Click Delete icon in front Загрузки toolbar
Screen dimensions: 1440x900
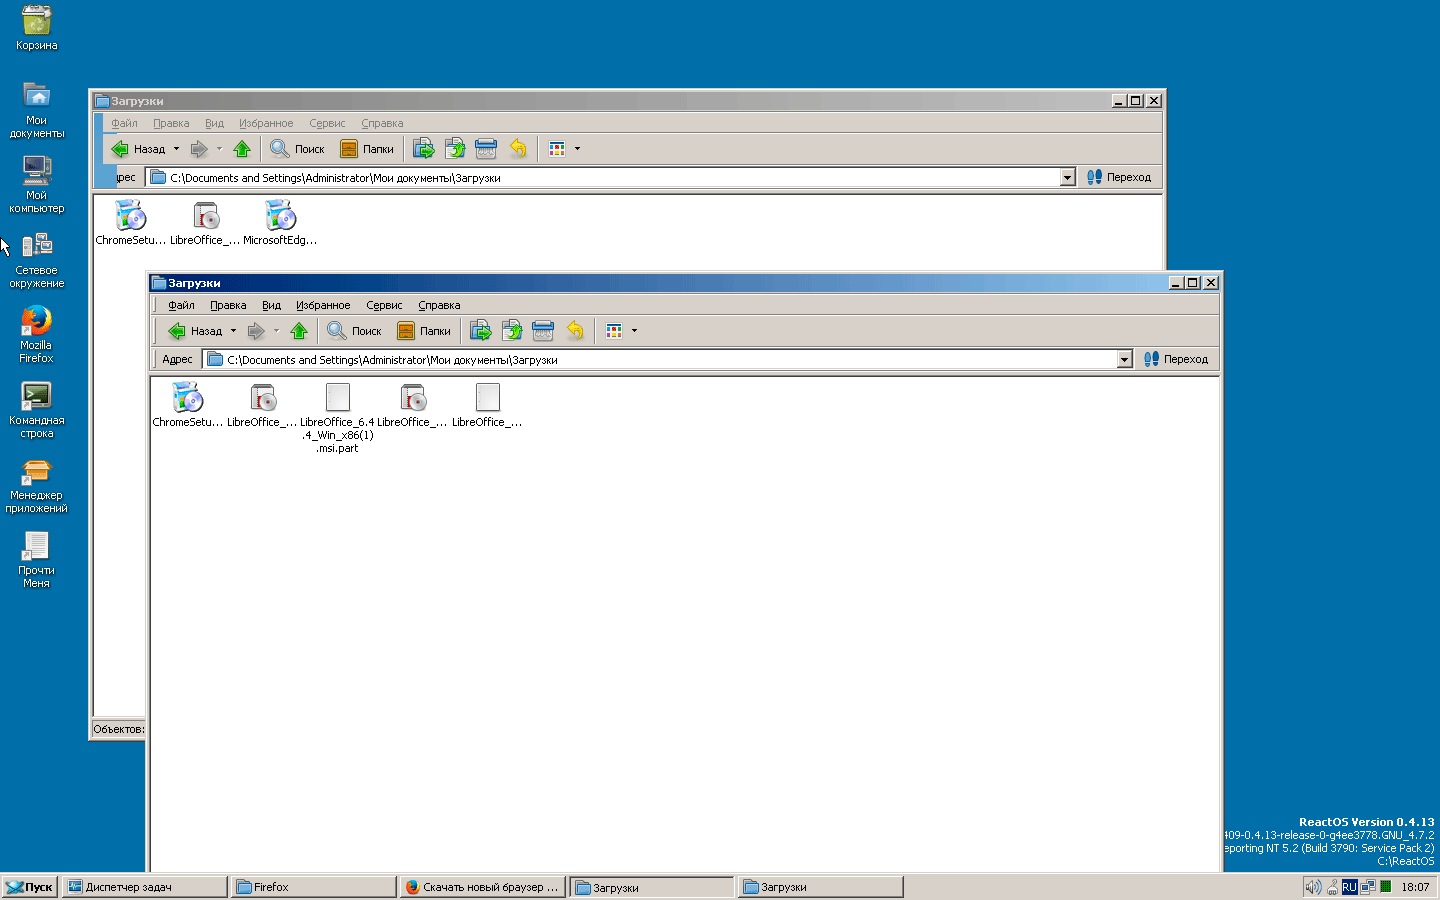point(543,331)
